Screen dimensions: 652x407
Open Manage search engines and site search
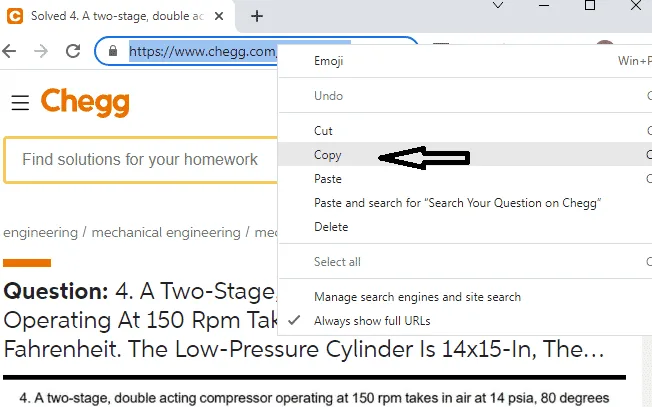[x=464, y=297]
